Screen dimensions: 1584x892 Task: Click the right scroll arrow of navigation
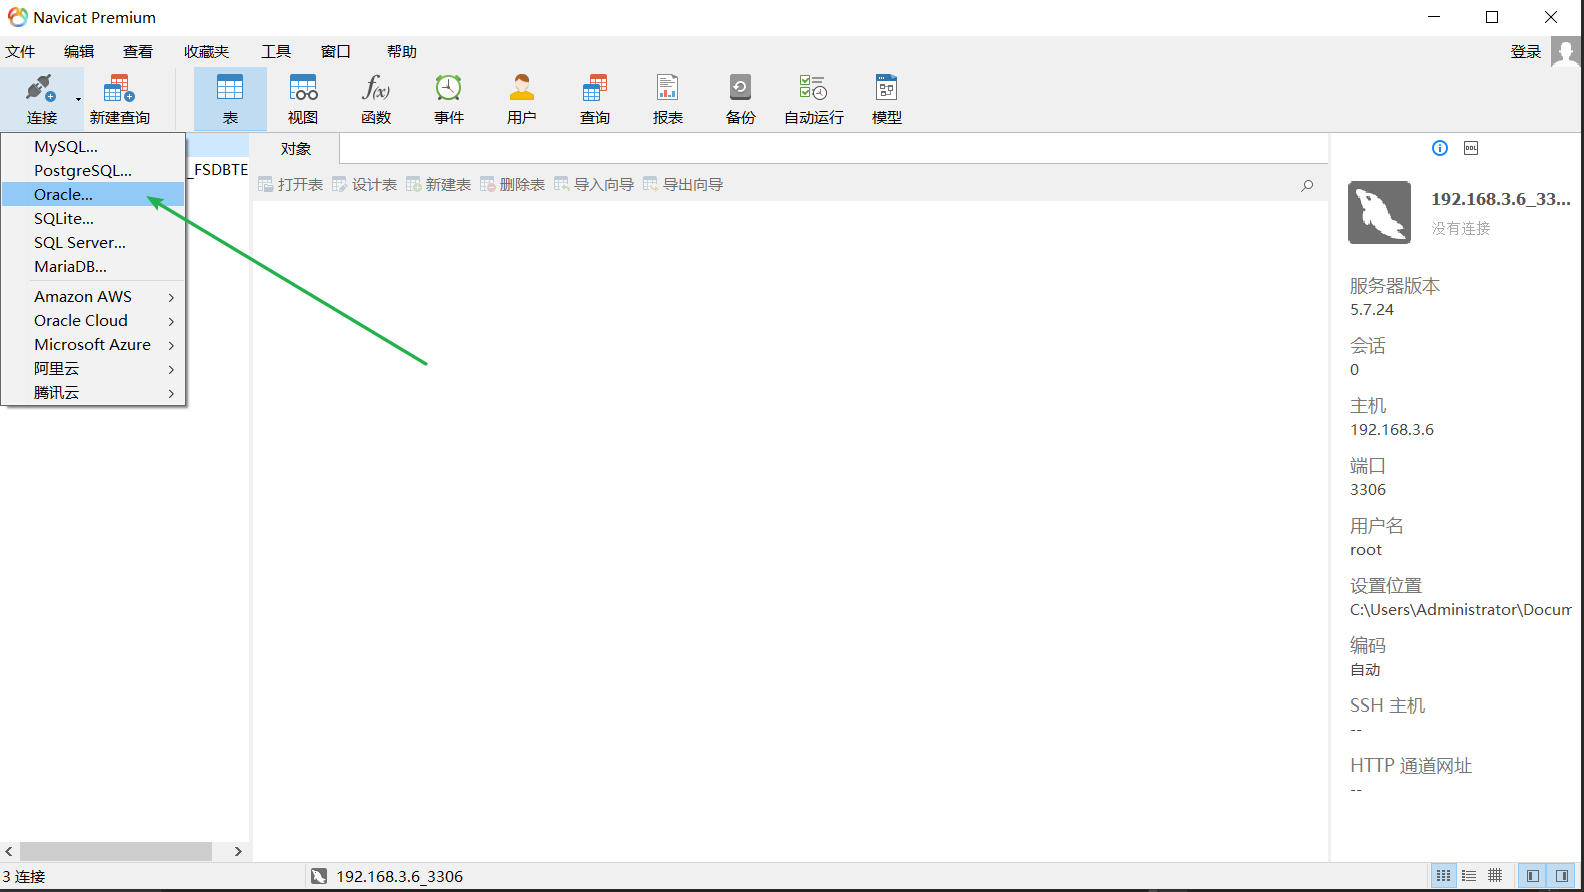click(238, 851)
